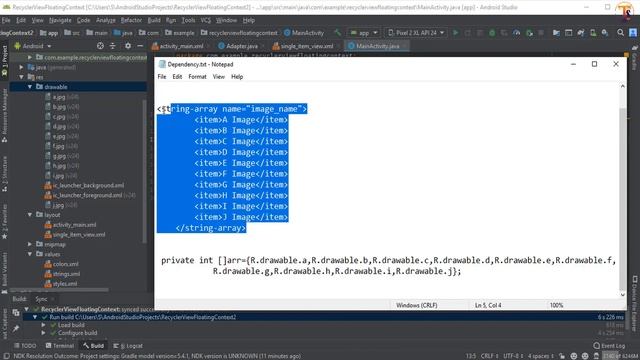This screenshot has width=640, height=360.
Task: Open the app run configuration dropdown
Action: click(363, 33)
